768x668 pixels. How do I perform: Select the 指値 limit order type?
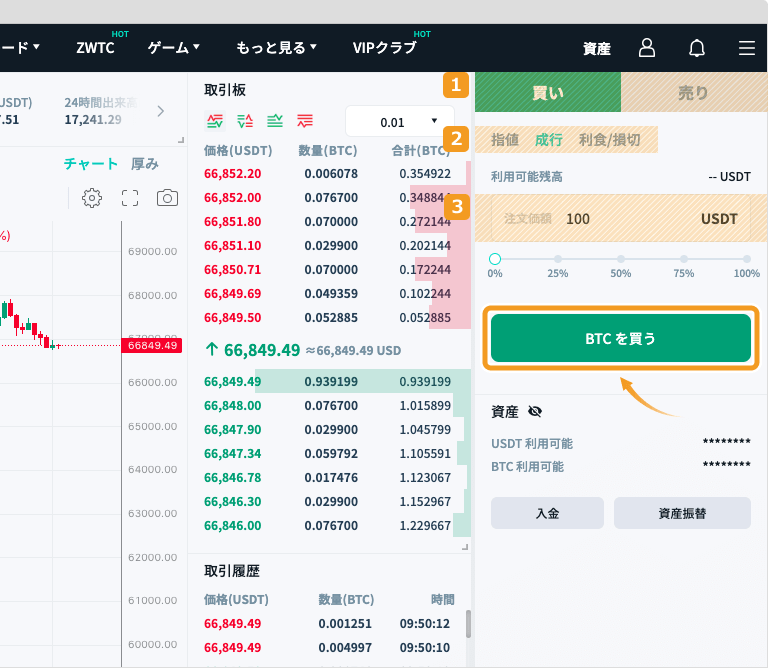coord(505,140)
